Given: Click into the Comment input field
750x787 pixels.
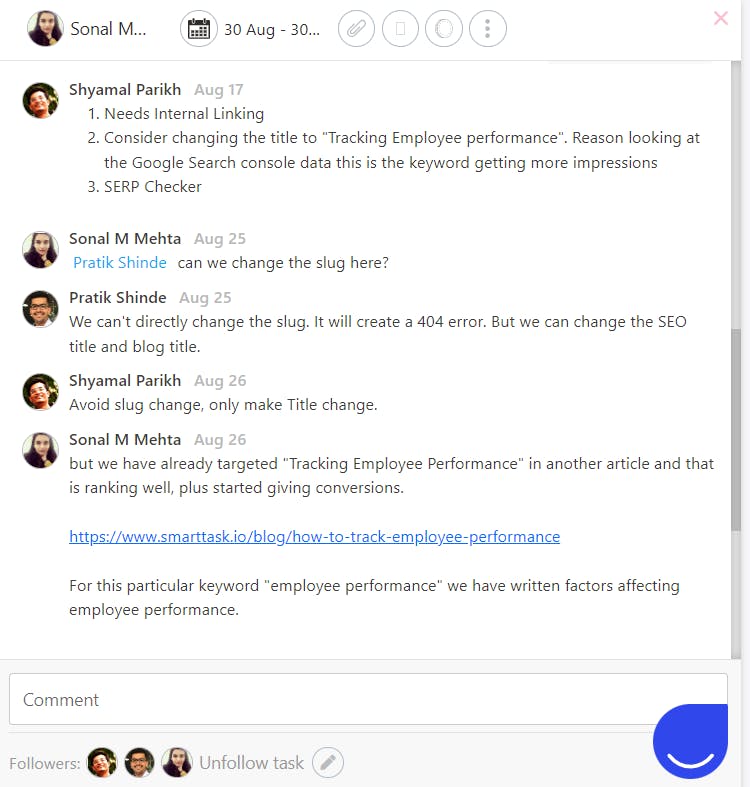Looking at the screenshot, I should point(367,699).
